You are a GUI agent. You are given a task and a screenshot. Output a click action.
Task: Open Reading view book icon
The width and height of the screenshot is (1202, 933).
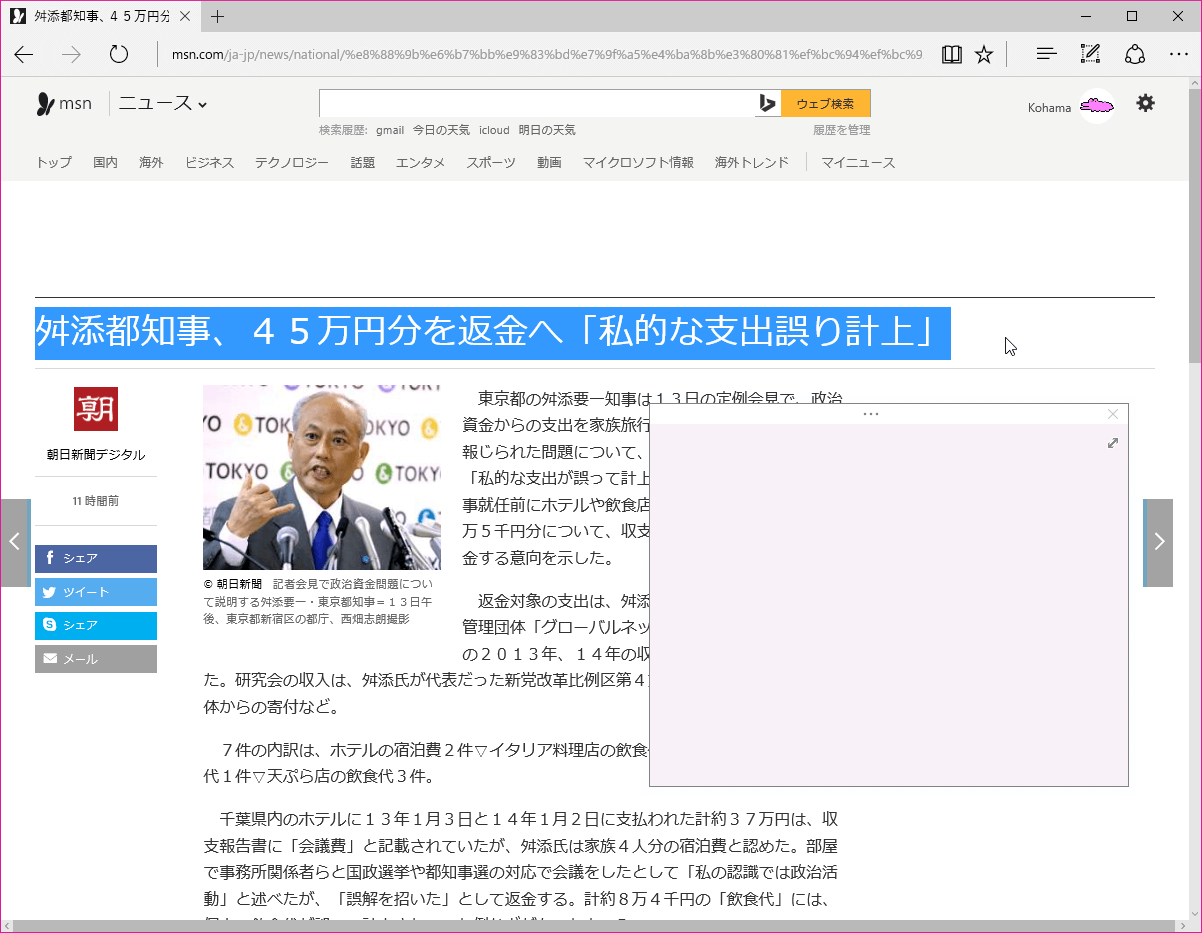pos(952,54)
